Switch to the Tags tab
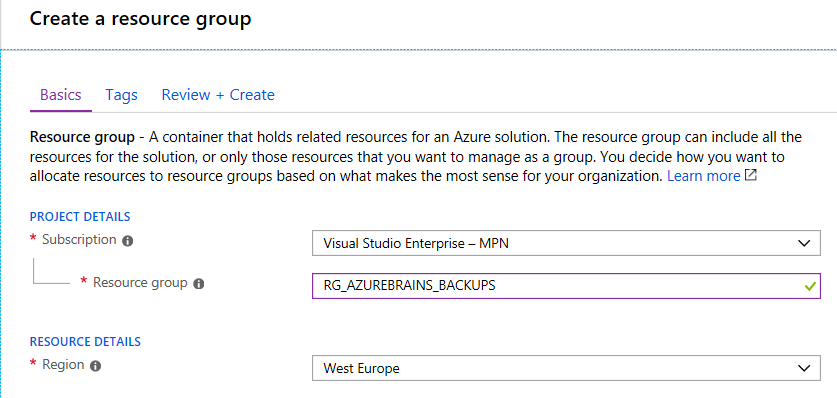 (x=122, y=95)
